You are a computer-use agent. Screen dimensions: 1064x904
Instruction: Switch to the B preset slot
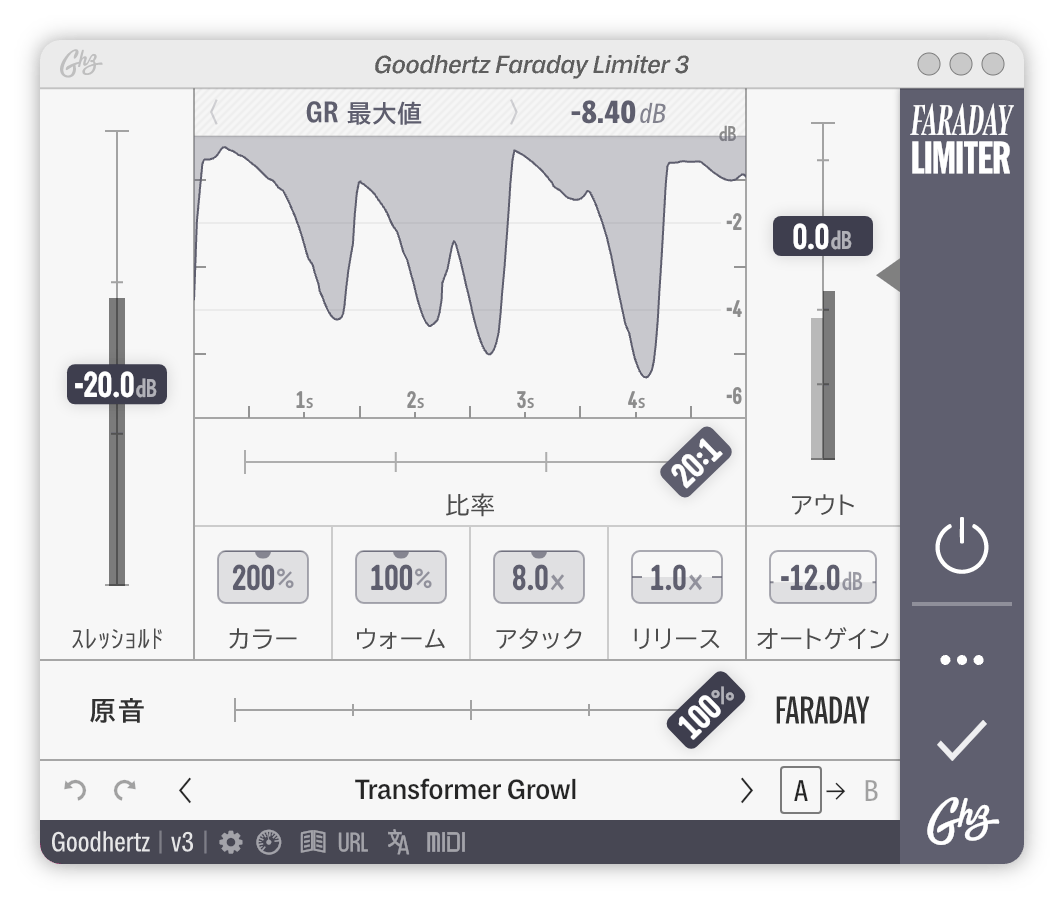click(x=871, y=791)
